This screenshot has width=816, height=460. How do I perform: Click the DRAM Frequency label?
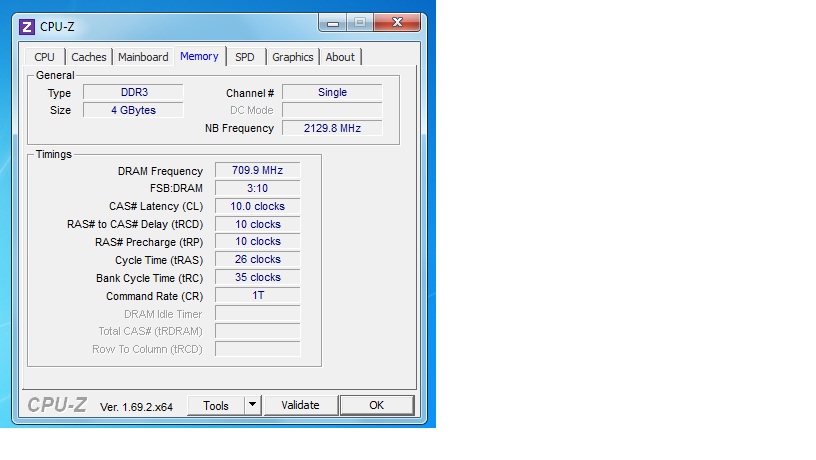(x=160, y=171)
